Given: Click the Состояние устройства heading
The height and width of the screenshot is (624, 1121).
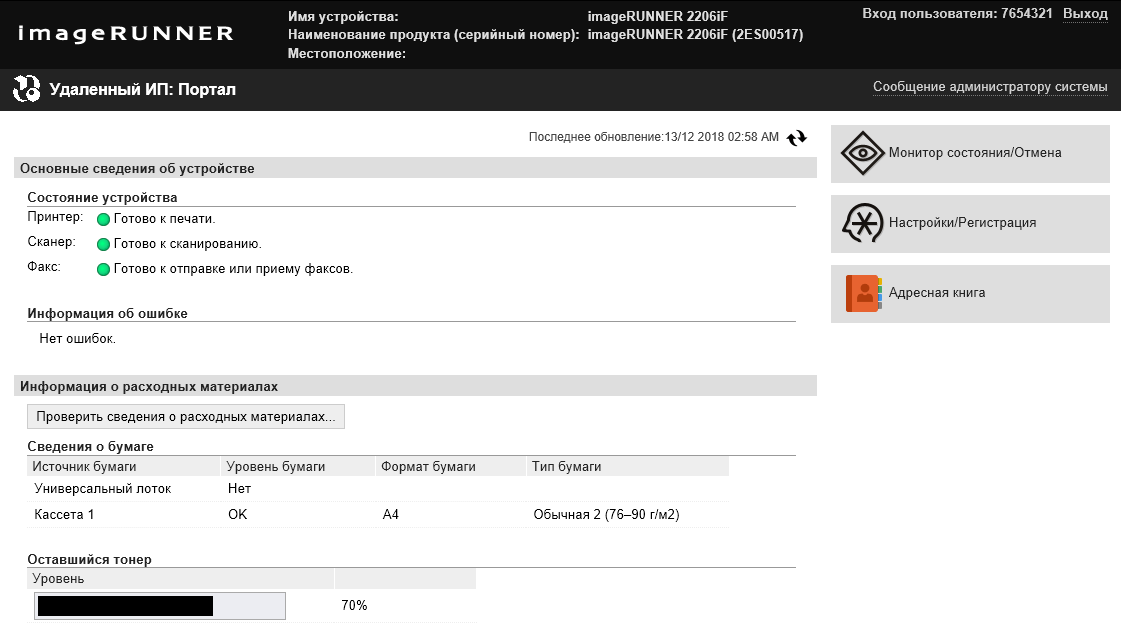Looking at the screenshot, I should pos(102,198).
